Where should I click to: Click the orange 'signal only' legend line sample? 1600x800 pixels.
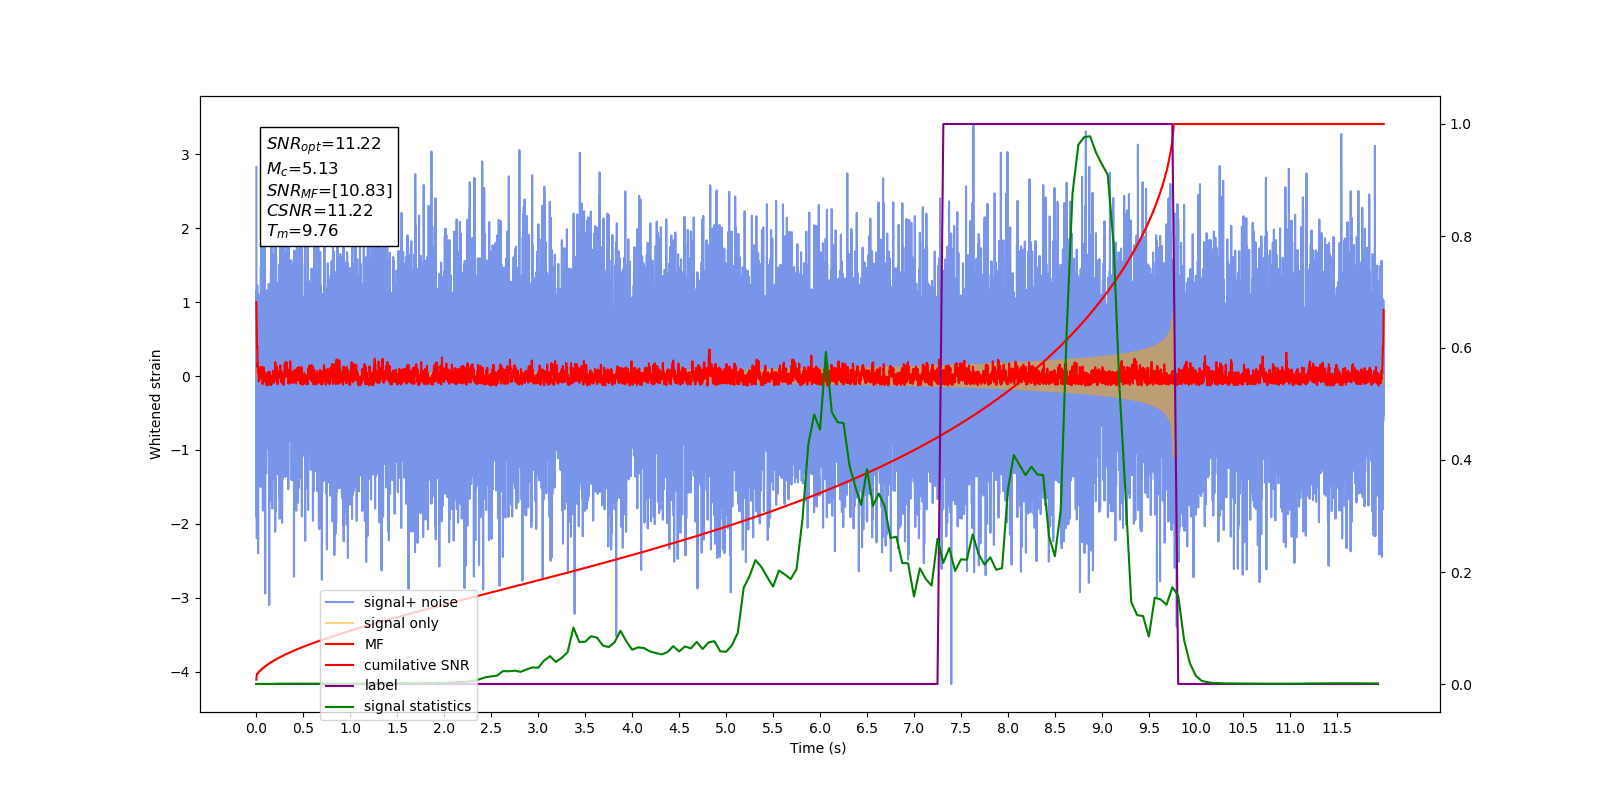pos(341,623)
